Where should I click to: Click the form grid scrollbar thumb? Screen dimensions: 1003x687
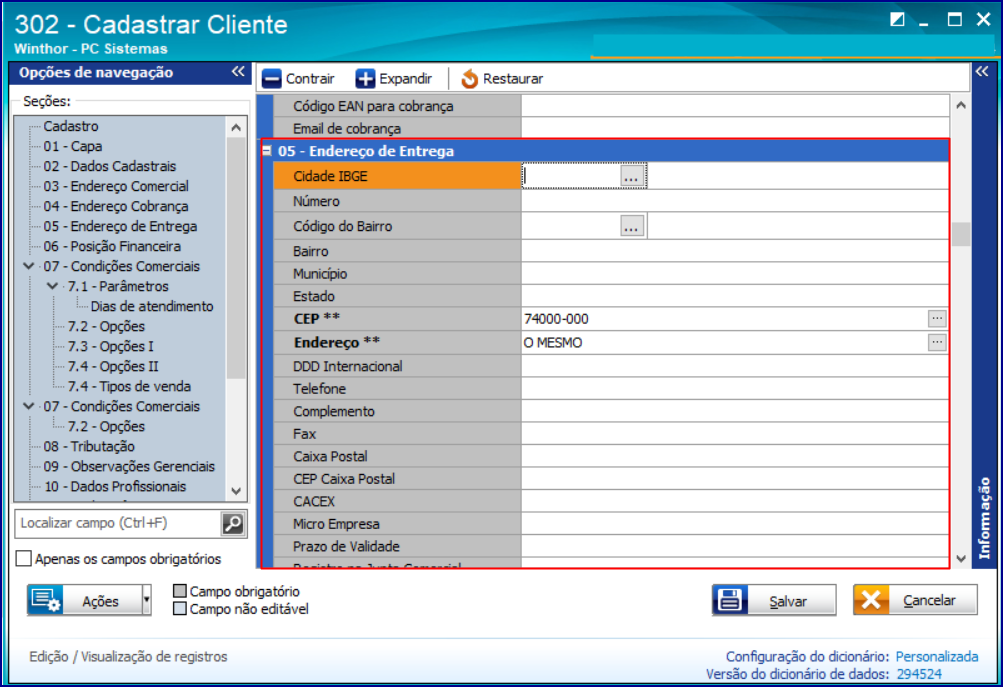pos(961,233)
